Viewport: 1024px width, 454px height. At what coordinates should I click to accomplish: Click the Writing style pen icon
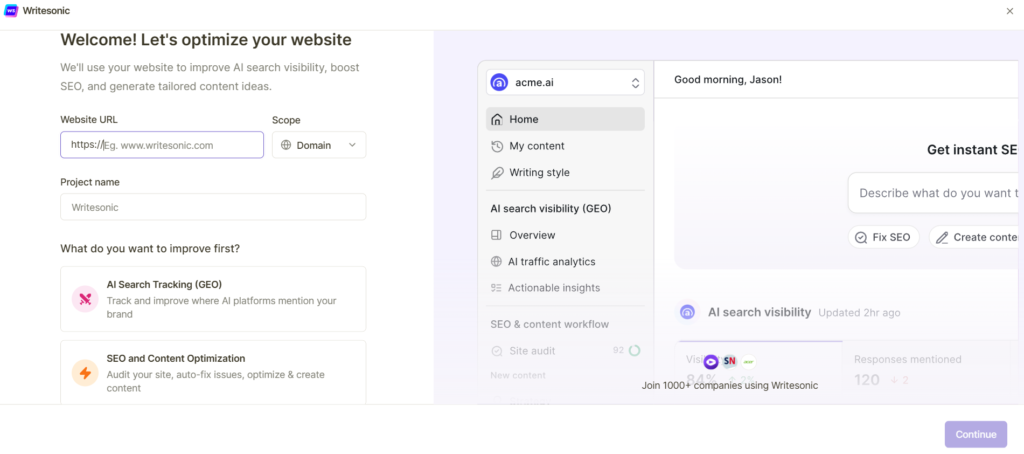[497, 172]
